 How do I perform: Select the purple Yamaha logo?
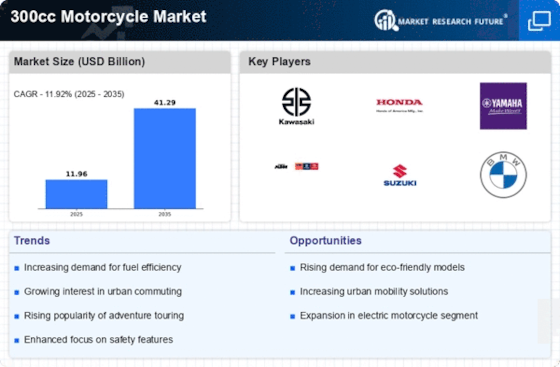coord(503,106)
